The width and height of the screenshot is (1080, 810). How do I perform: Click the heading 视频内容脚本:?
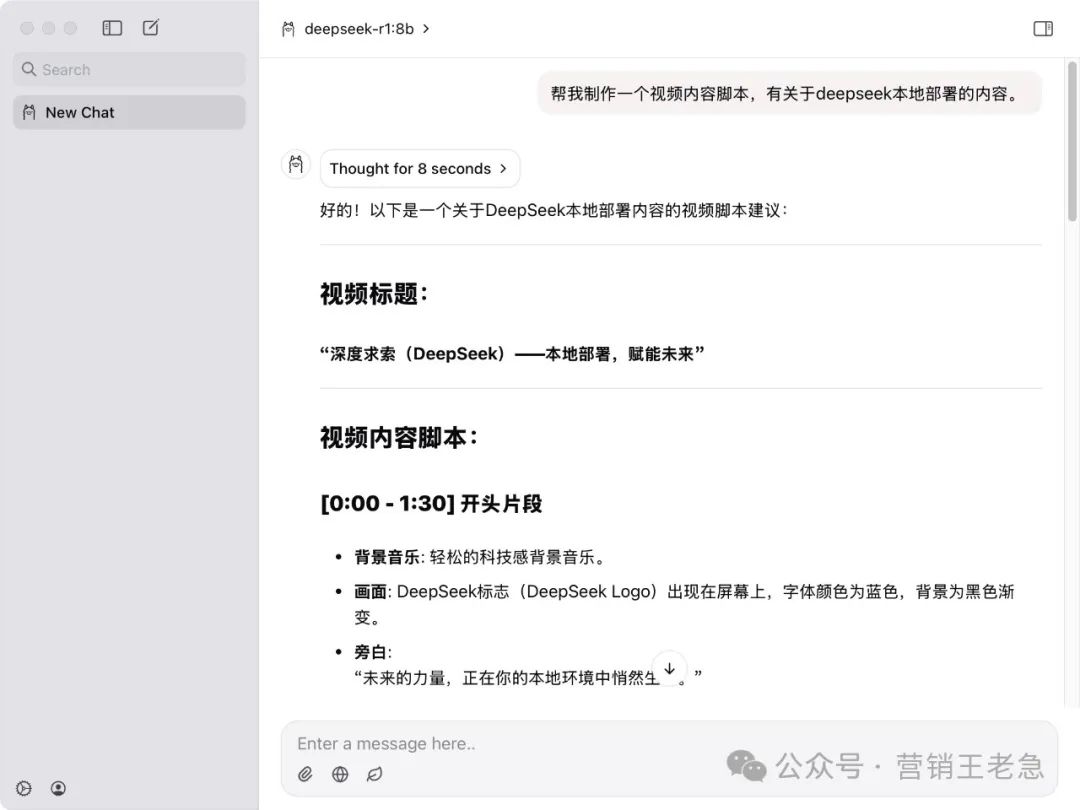click(x=399, y=437)
